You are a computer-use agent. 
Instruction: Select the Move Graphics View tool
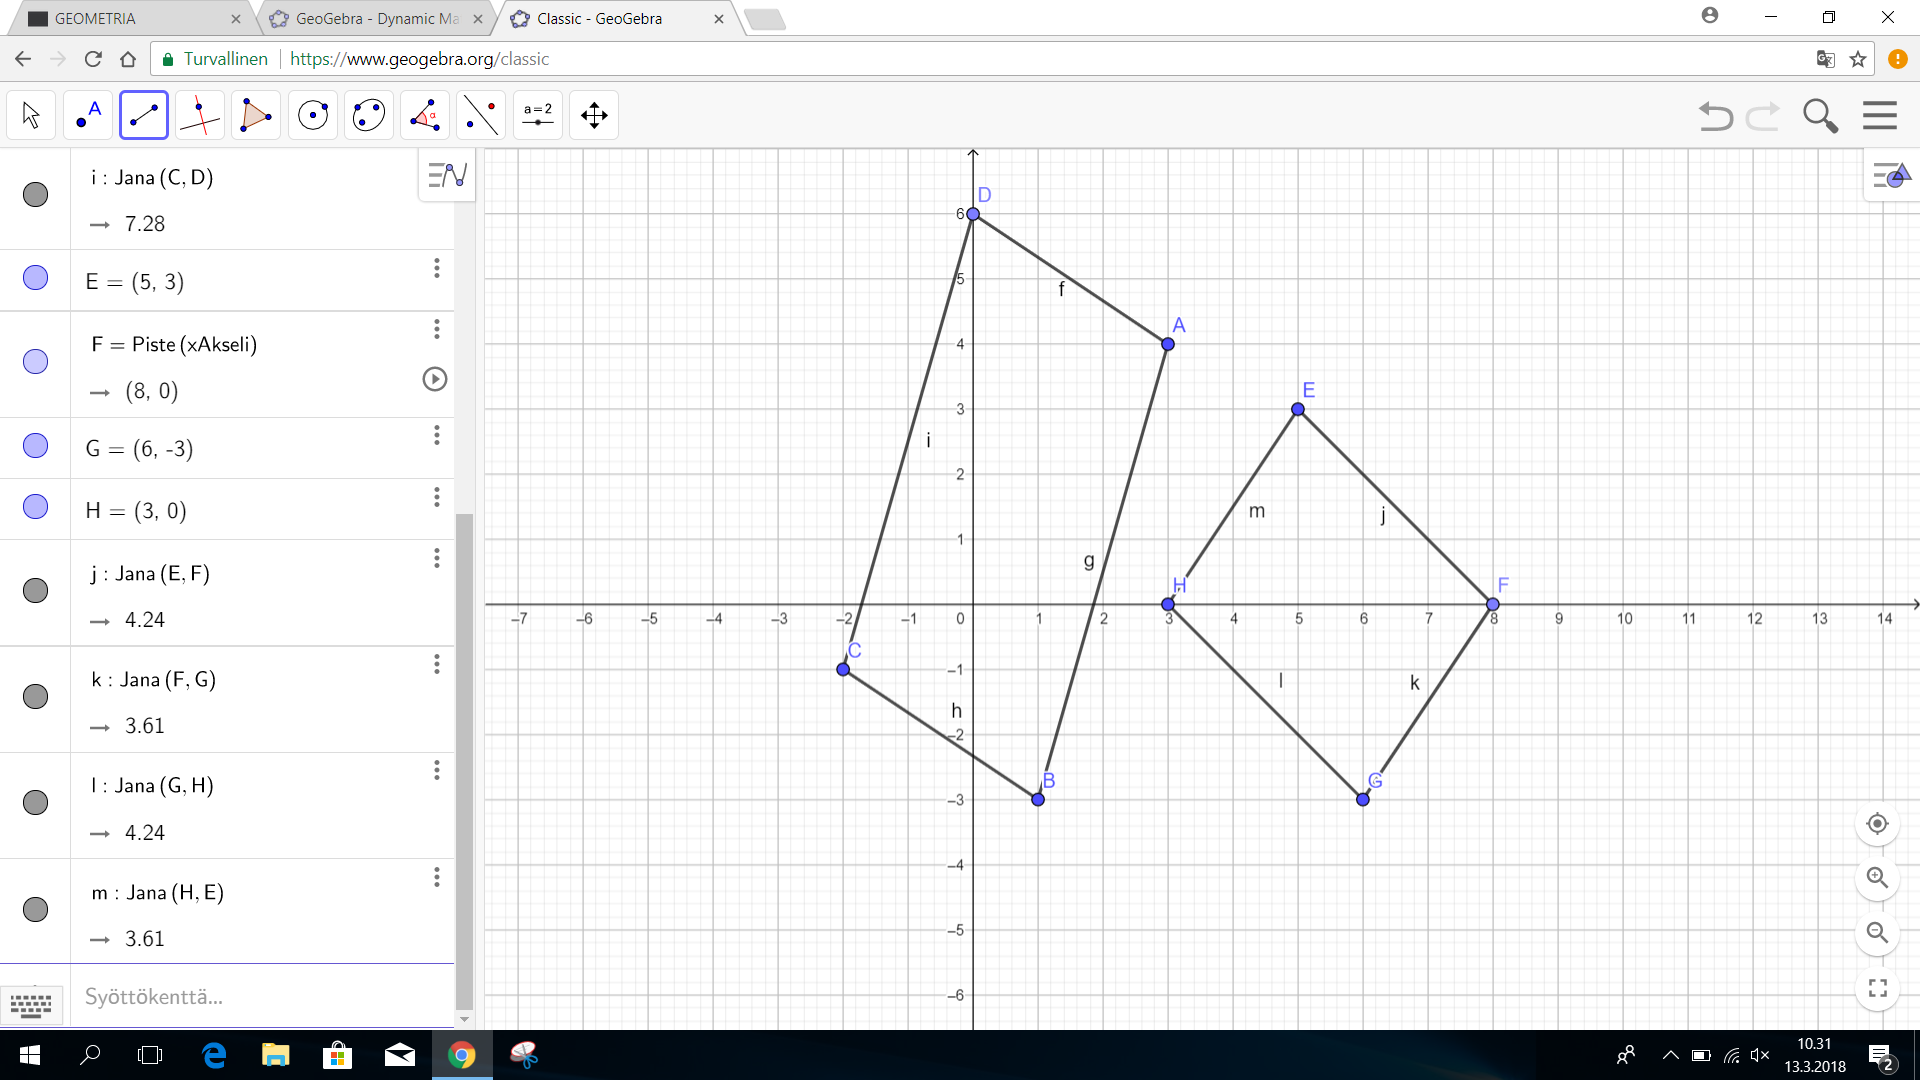coord(594,116)
